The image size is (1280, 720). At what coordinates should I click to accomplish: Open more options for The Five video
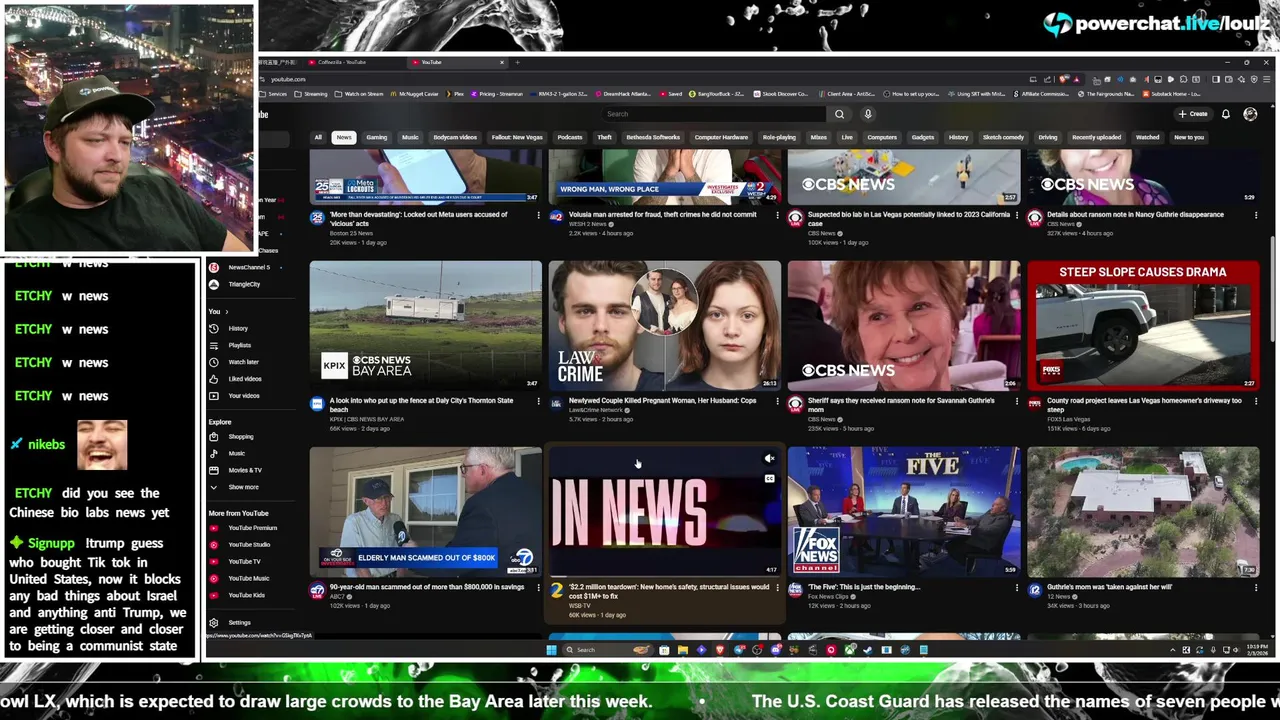coord(1016,588)
